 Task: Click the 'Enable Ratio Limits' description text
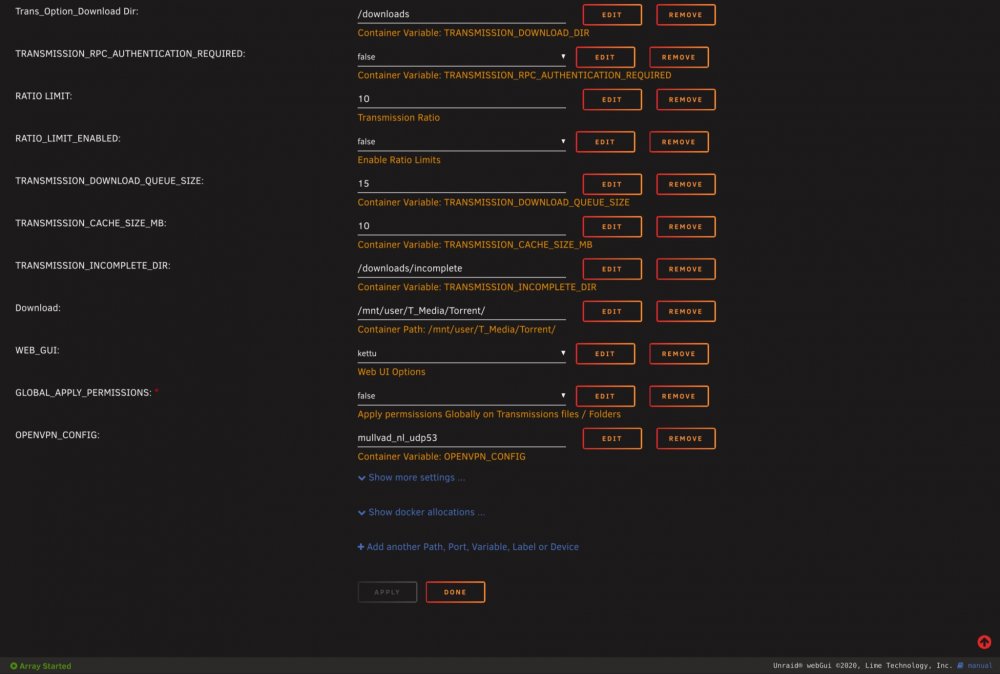pos(399,160)
